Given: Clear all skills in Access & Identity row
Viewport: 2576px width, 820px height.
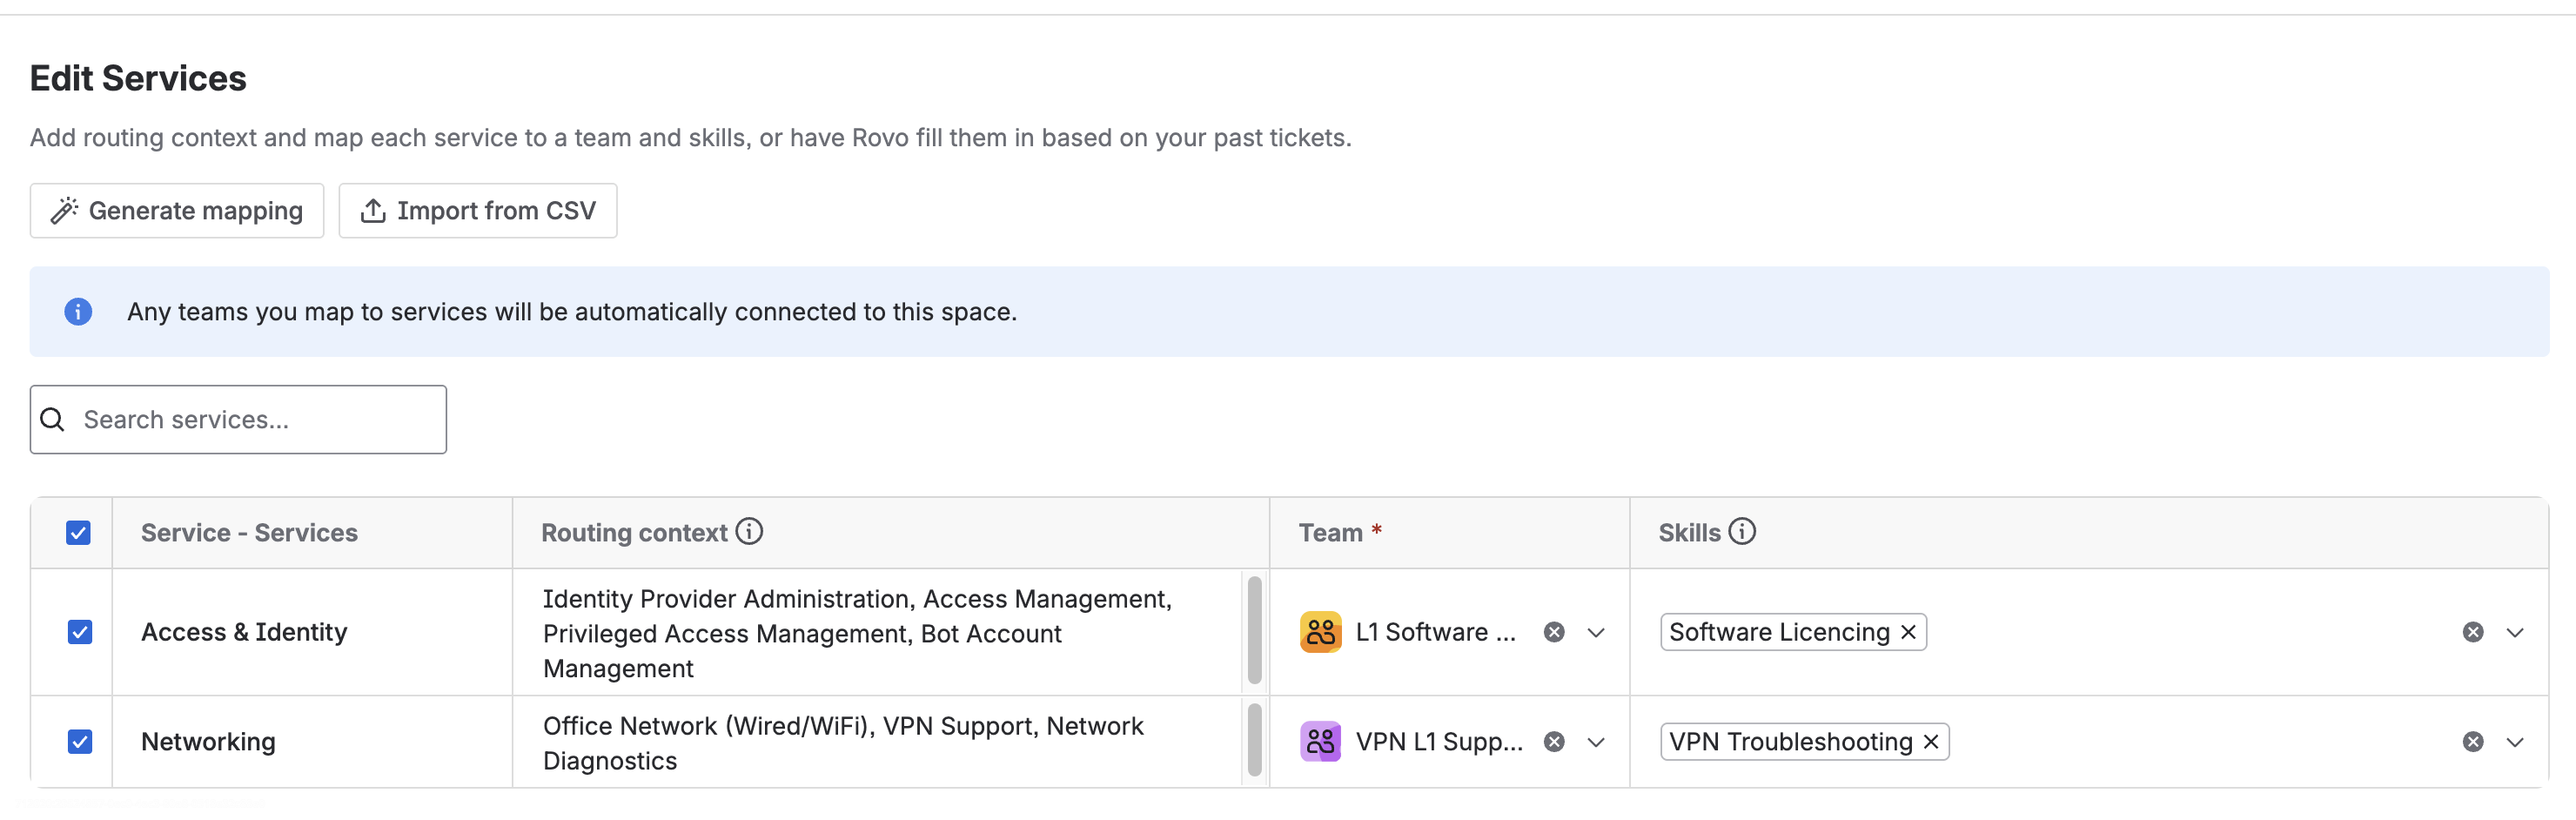Looking at the screenshot, I should [2473, 632].
